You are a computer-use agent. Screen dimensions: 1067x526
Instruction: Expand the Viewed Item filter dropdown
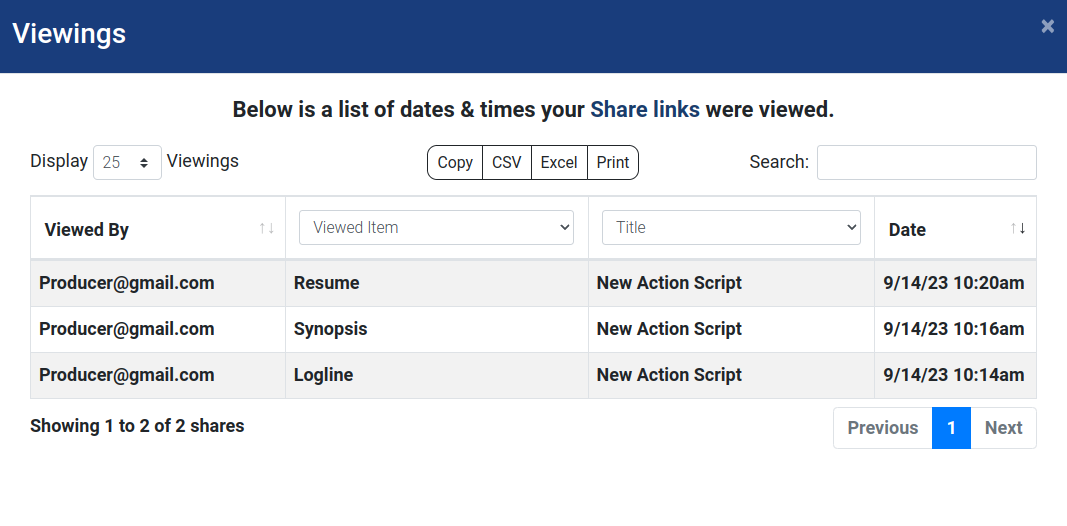436,227
